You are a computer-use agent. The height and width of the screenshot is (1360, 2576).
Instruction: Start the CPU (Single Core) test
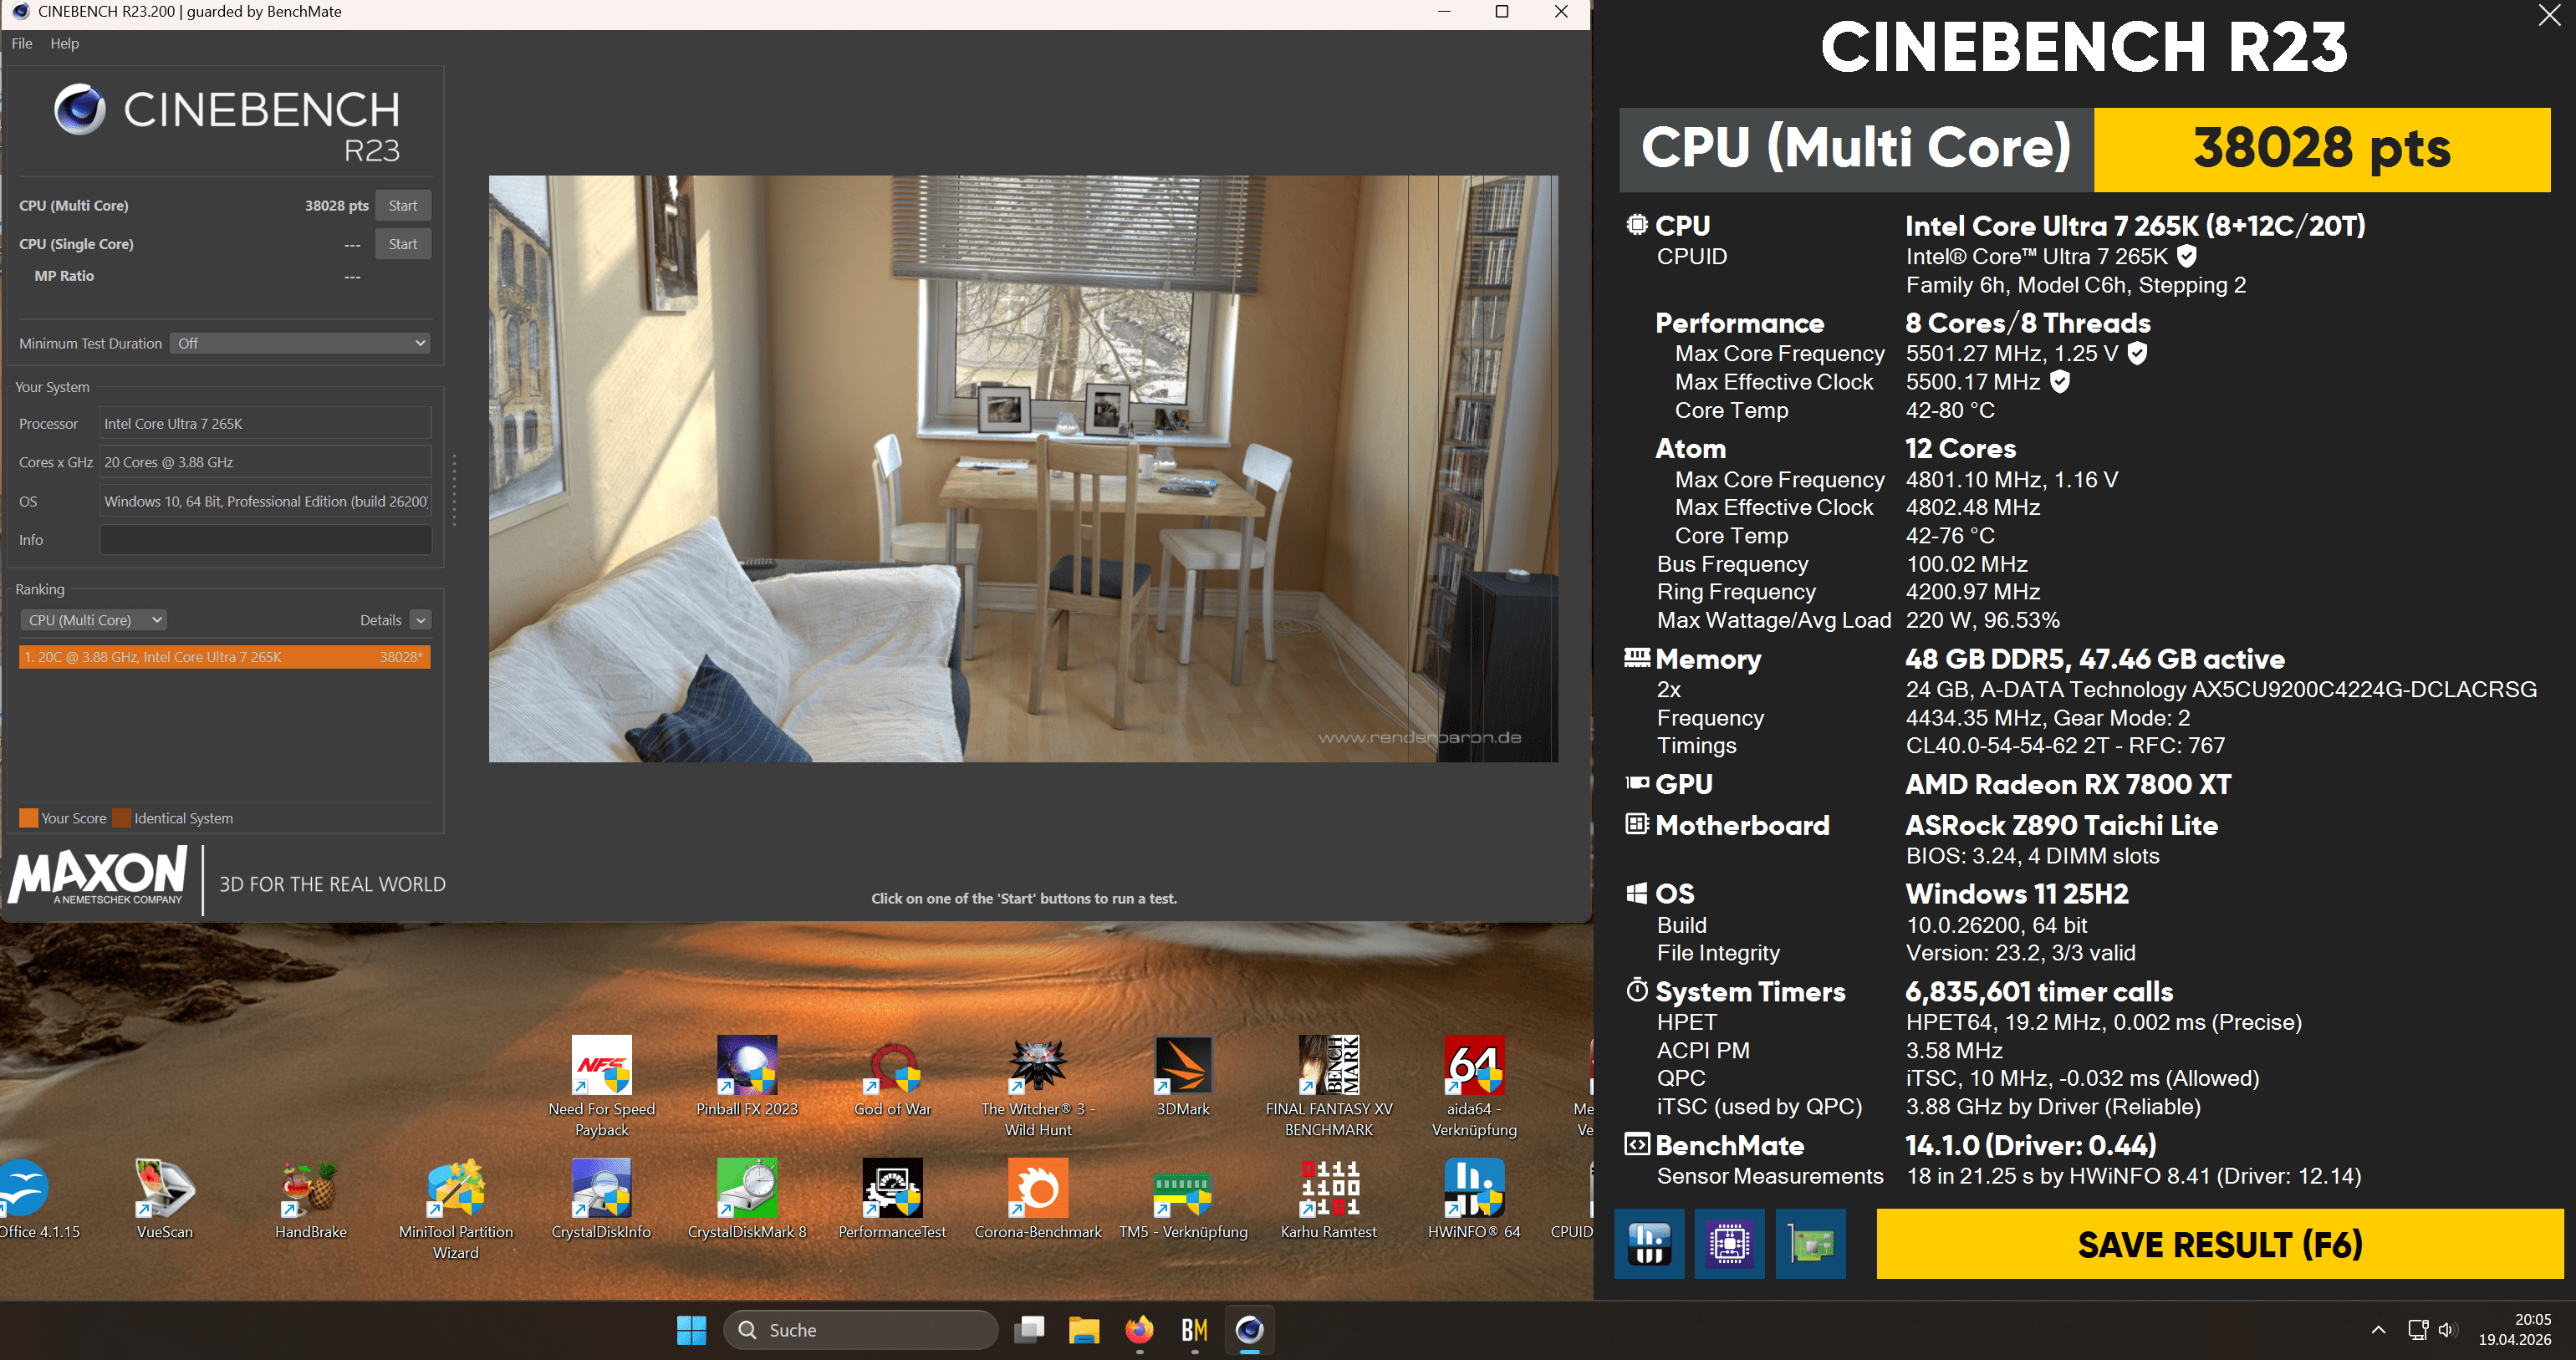coord(403,244)
